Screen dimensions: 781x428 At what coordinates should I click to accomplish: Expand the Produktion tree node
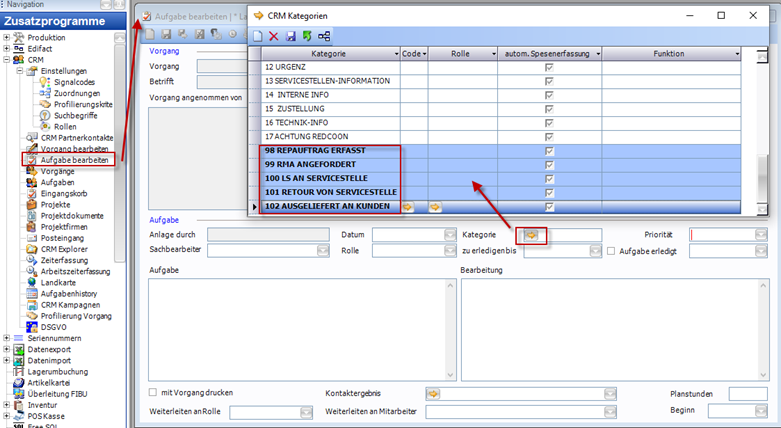7,38
